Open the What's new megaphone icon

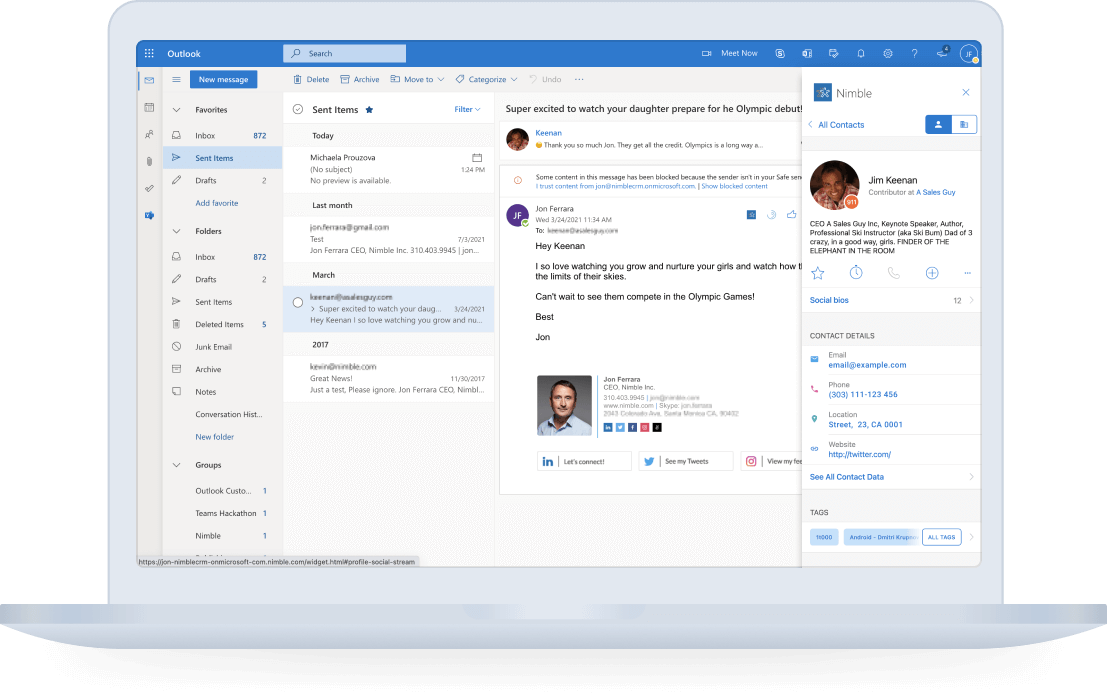[x=942, y=53]
